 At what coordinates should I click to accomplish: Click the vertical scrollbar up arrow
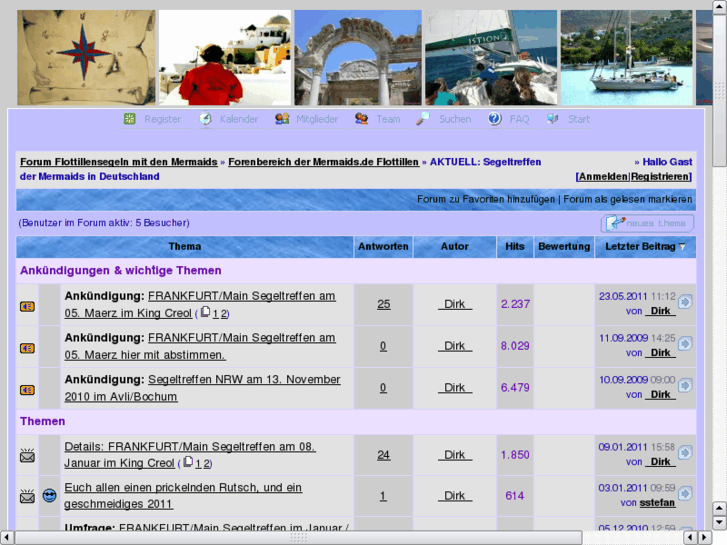point(719,7)
